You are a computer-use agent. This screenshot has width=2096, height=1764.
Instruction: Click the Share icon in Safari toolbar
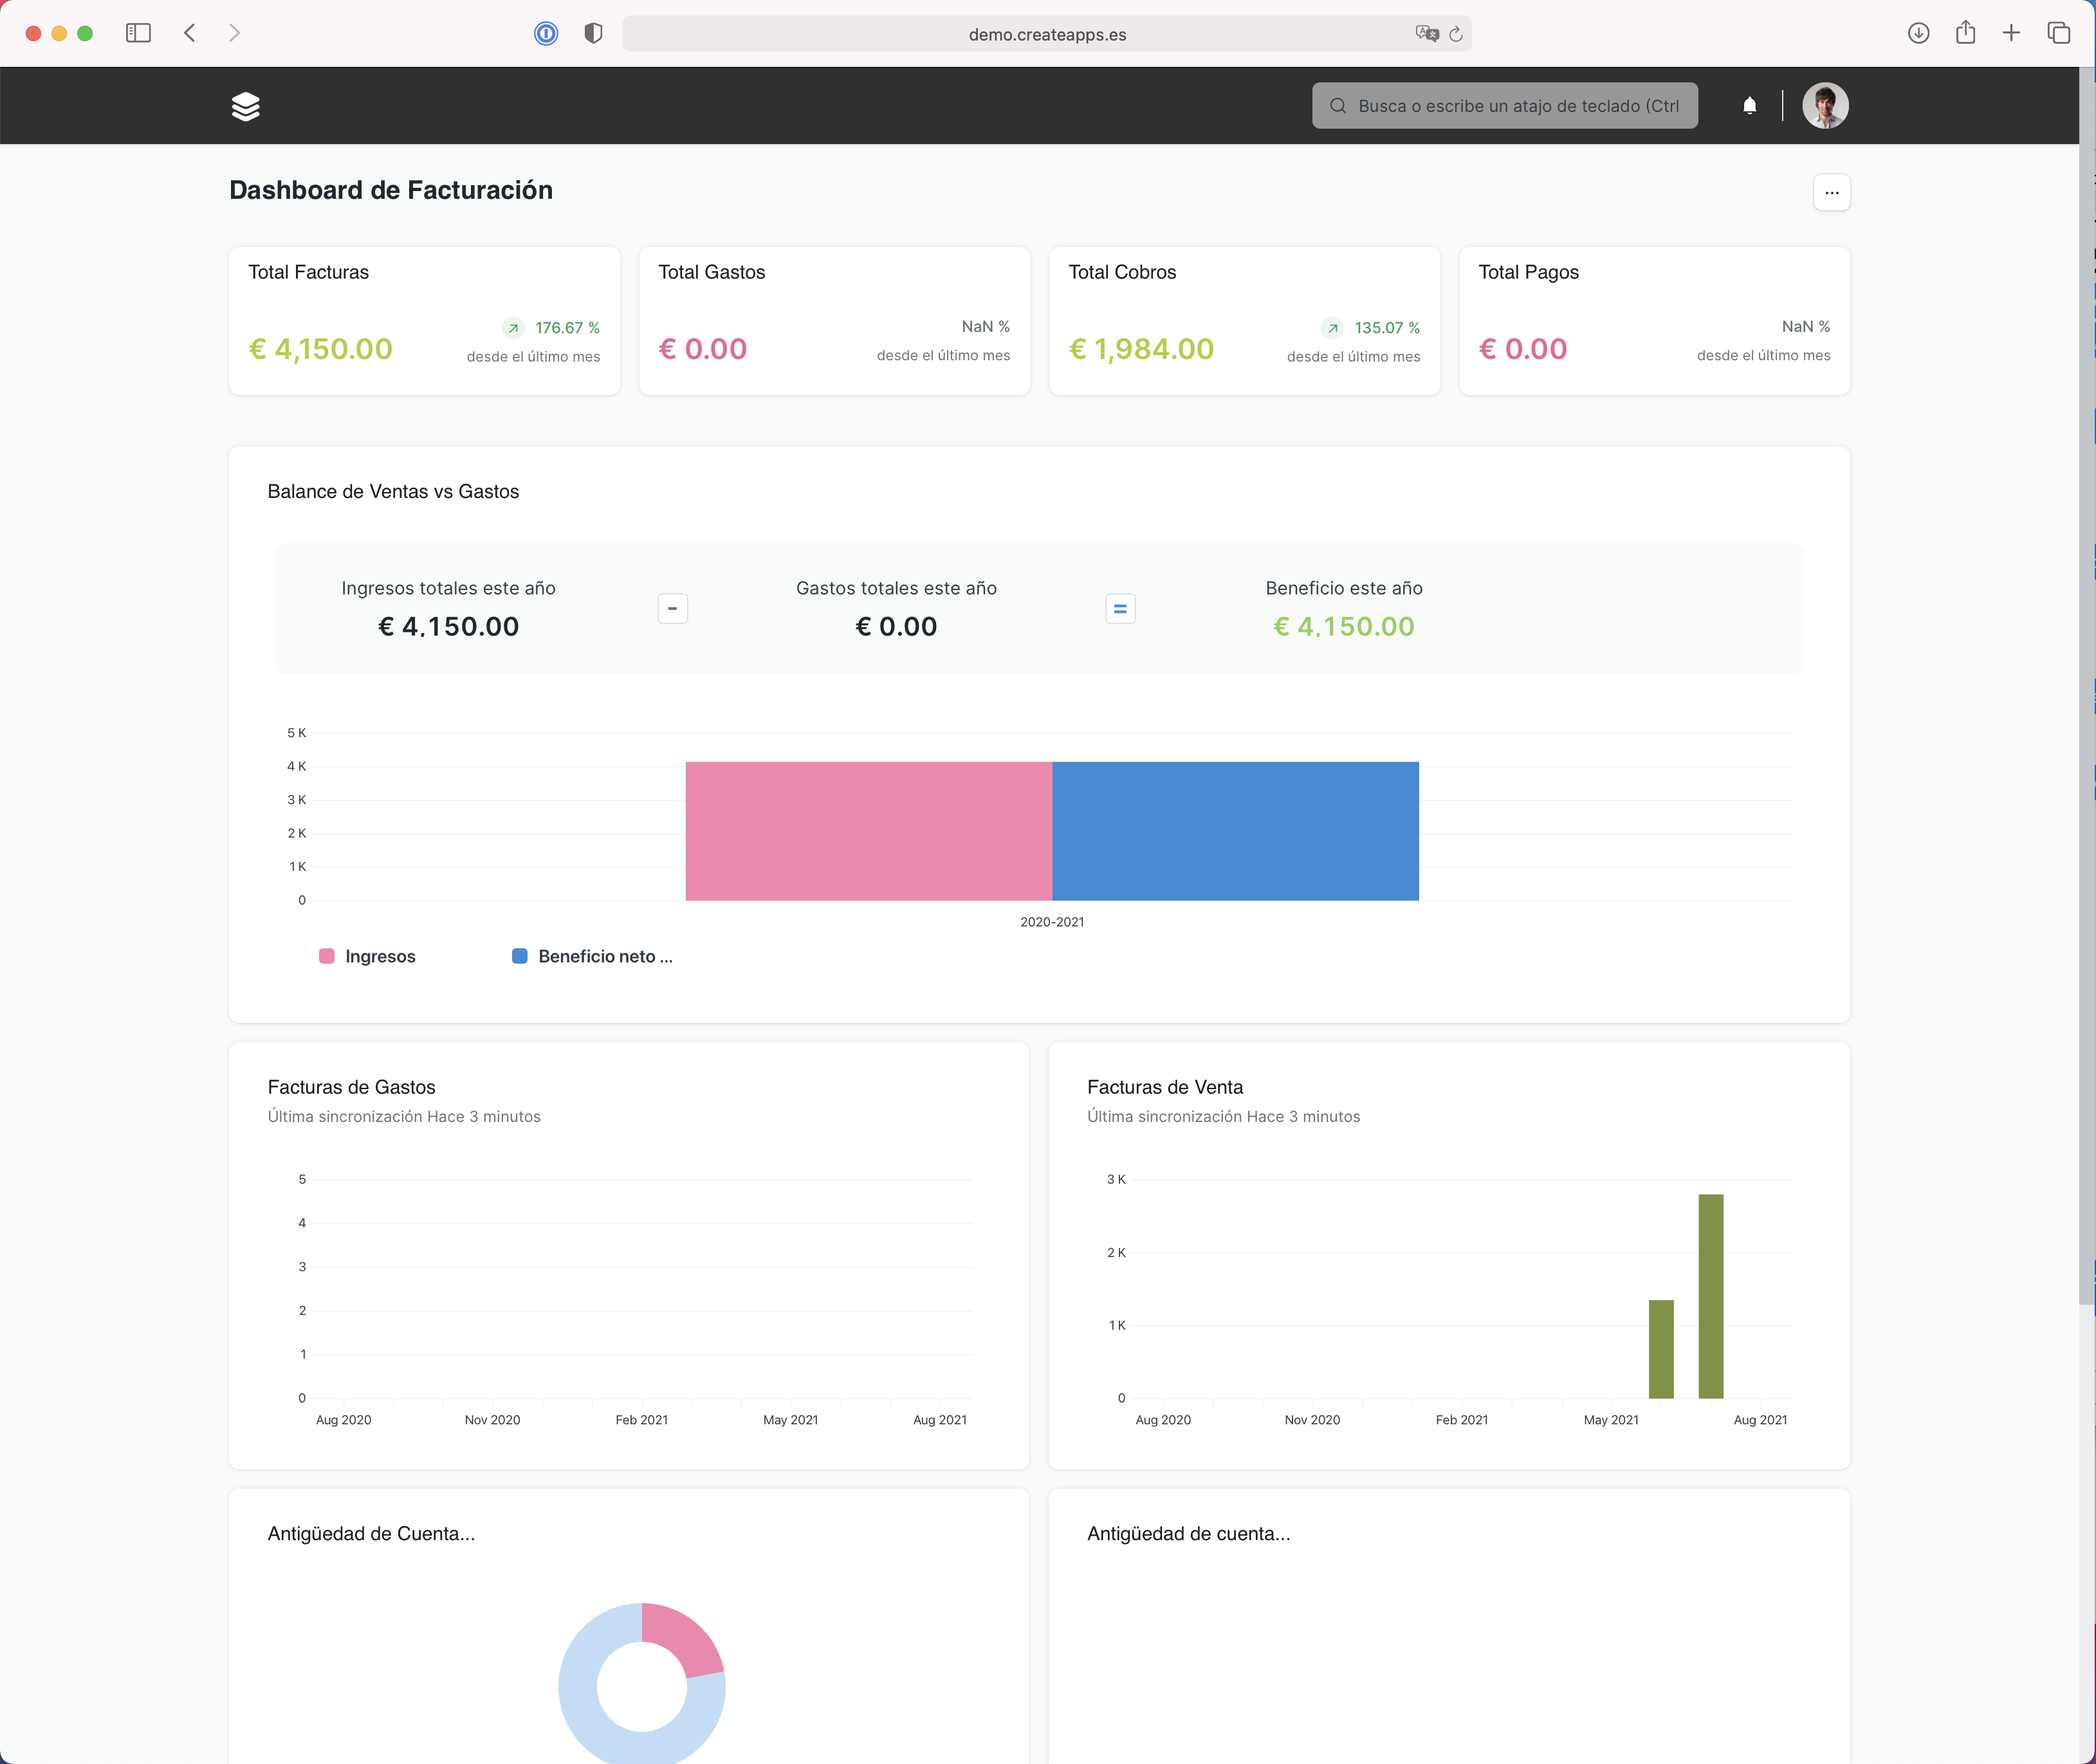coord(1965,33)
